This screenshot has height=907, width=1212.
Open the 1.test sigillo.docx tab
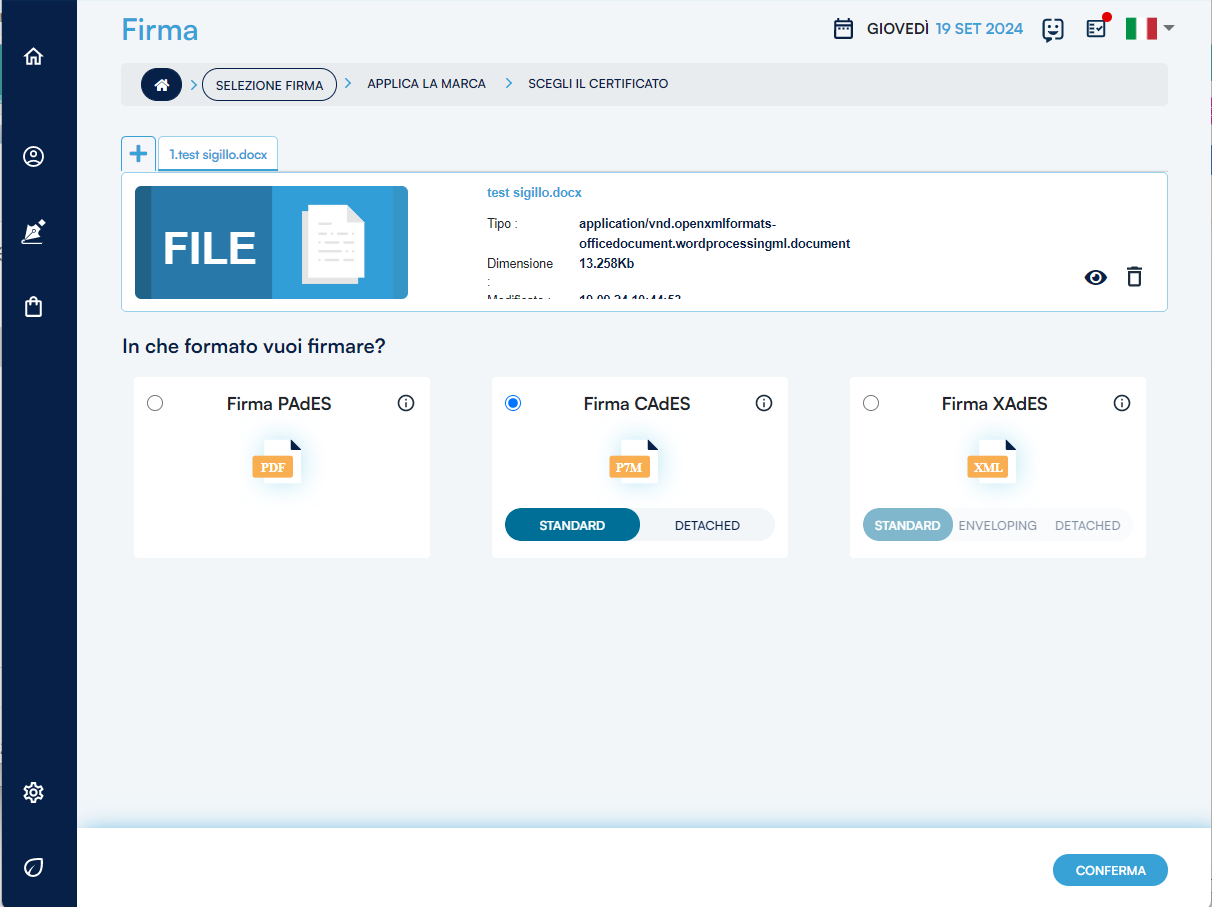(218, 155)
